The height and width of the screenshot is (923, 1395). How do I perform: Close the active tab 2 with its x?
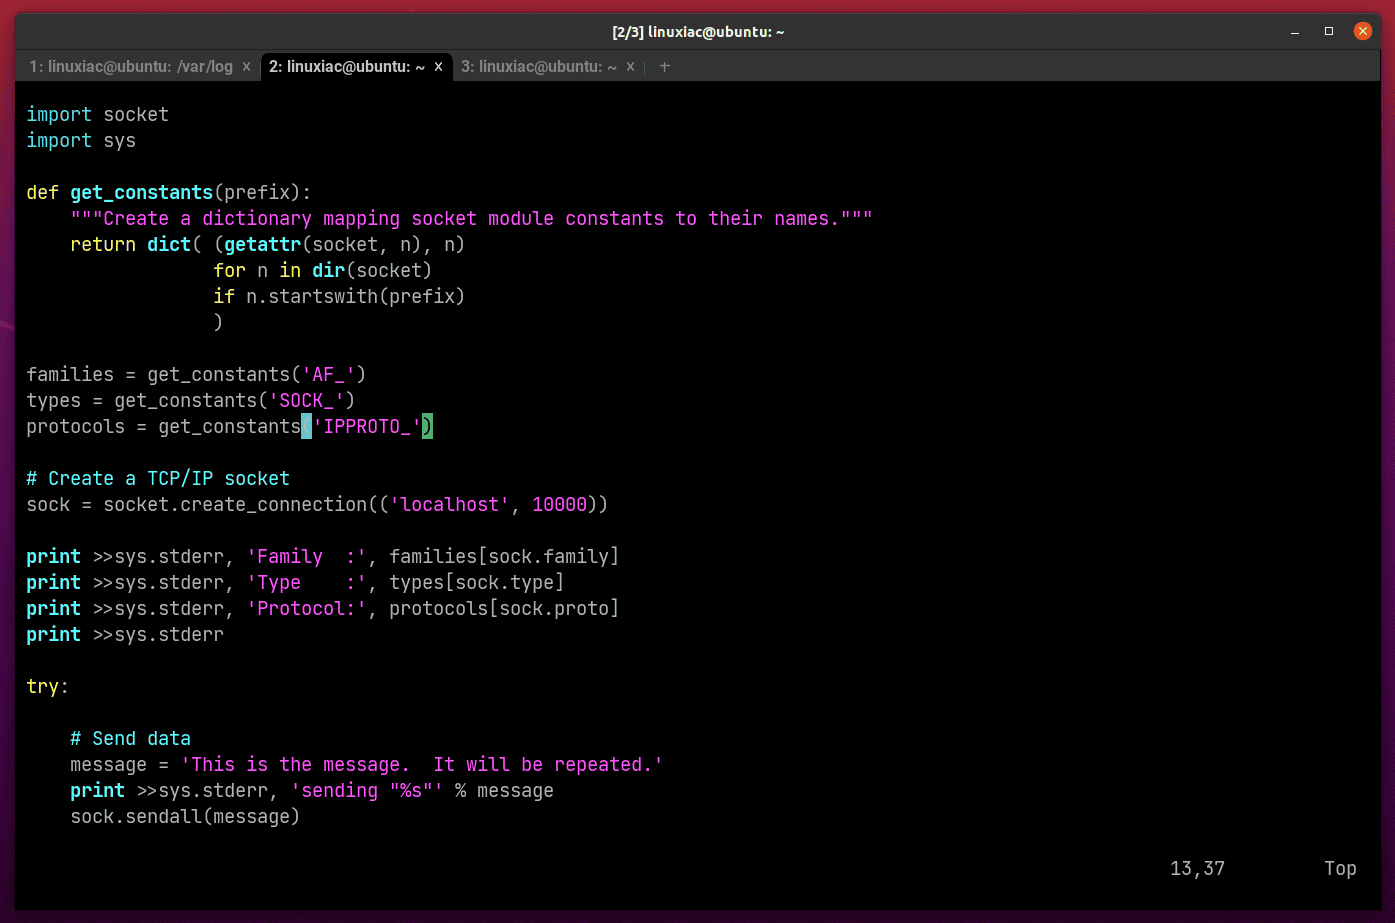438,66
